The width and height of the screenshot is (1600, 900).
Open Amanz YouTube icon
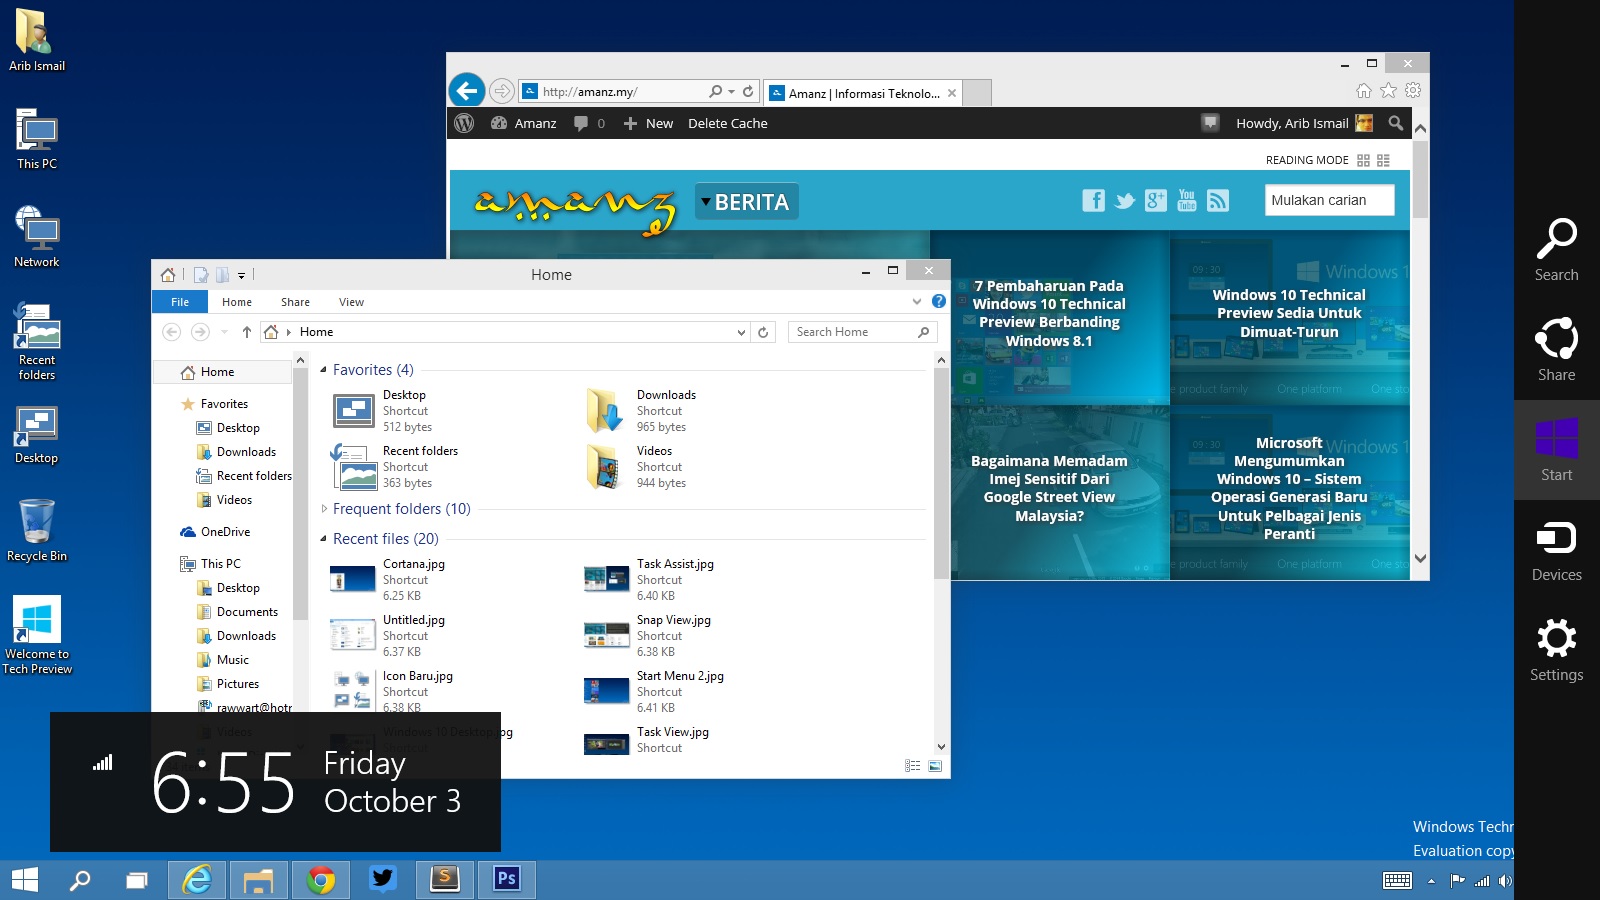pyautogui.click(x=1187, y=201)
